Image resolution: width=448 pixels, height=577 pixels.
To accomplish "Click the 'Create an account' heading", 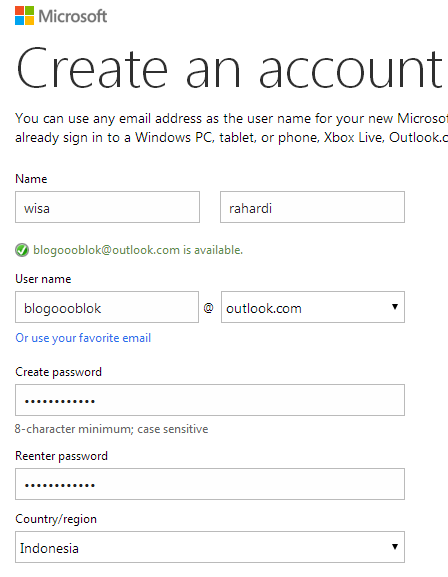I will [229, 68].
